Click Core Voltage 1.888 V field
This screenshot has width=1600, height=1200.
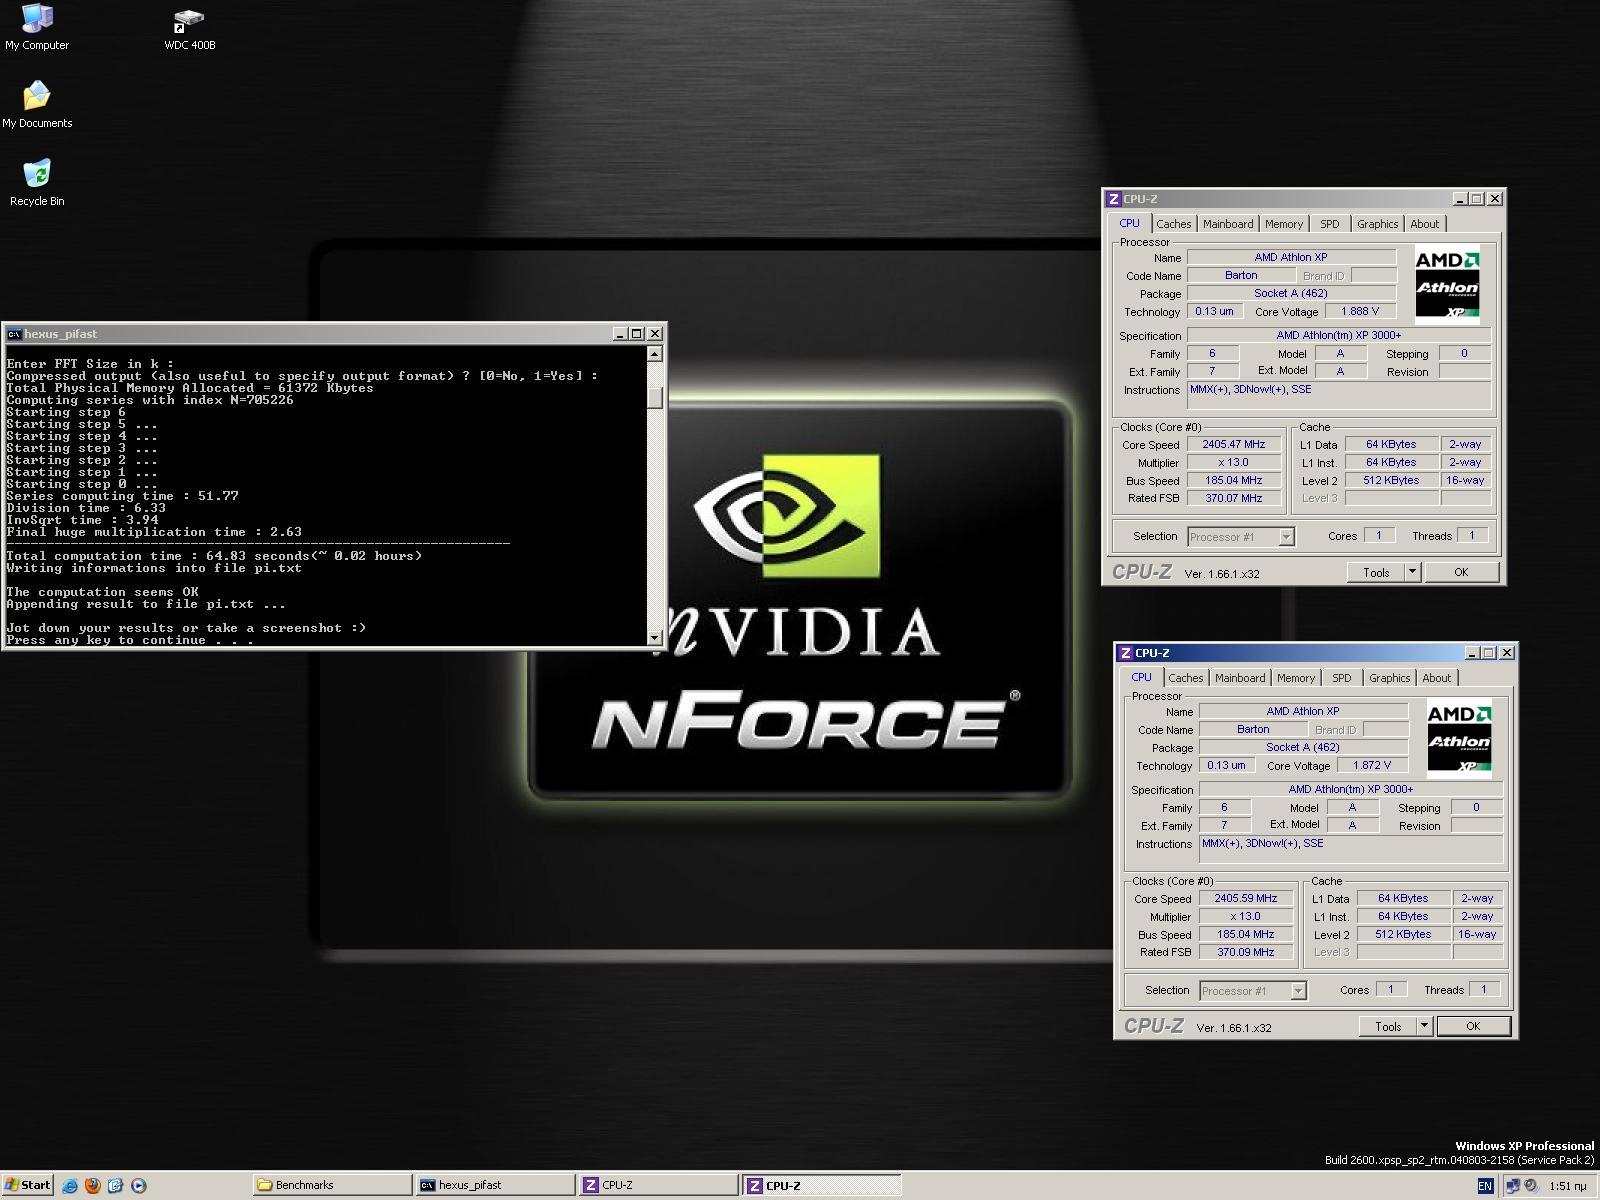[1360, 311]
